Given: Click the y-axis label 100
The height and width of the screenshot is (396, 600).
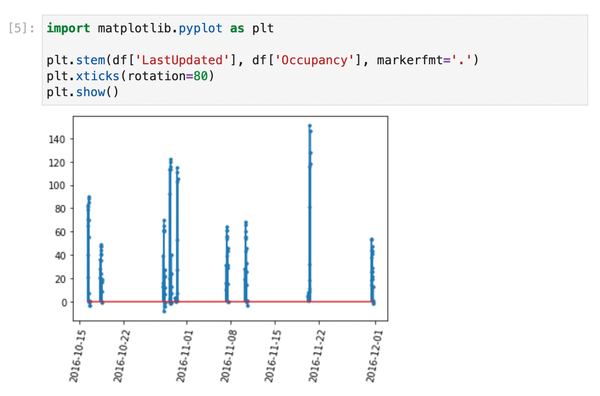Looking at the screenshot, I should pyautogui.click(x=57, y=186).
